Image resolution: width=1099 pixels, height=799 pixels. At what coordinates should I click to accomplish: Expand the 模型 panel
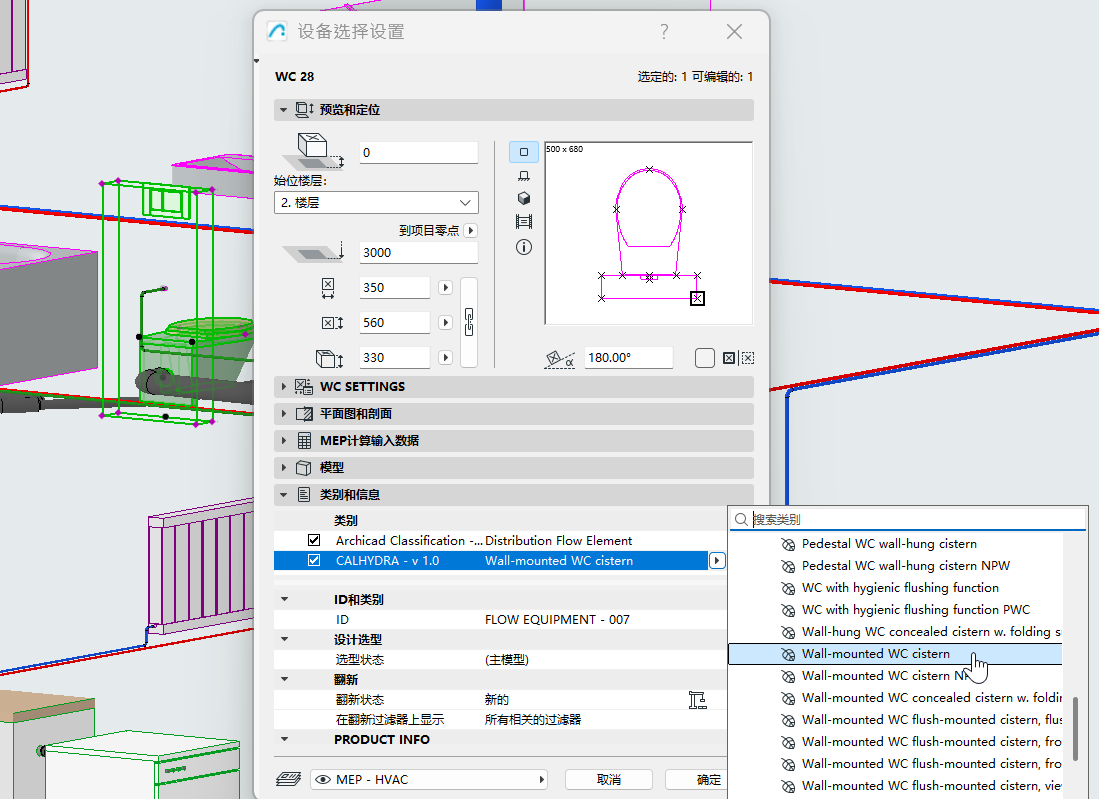283,467
